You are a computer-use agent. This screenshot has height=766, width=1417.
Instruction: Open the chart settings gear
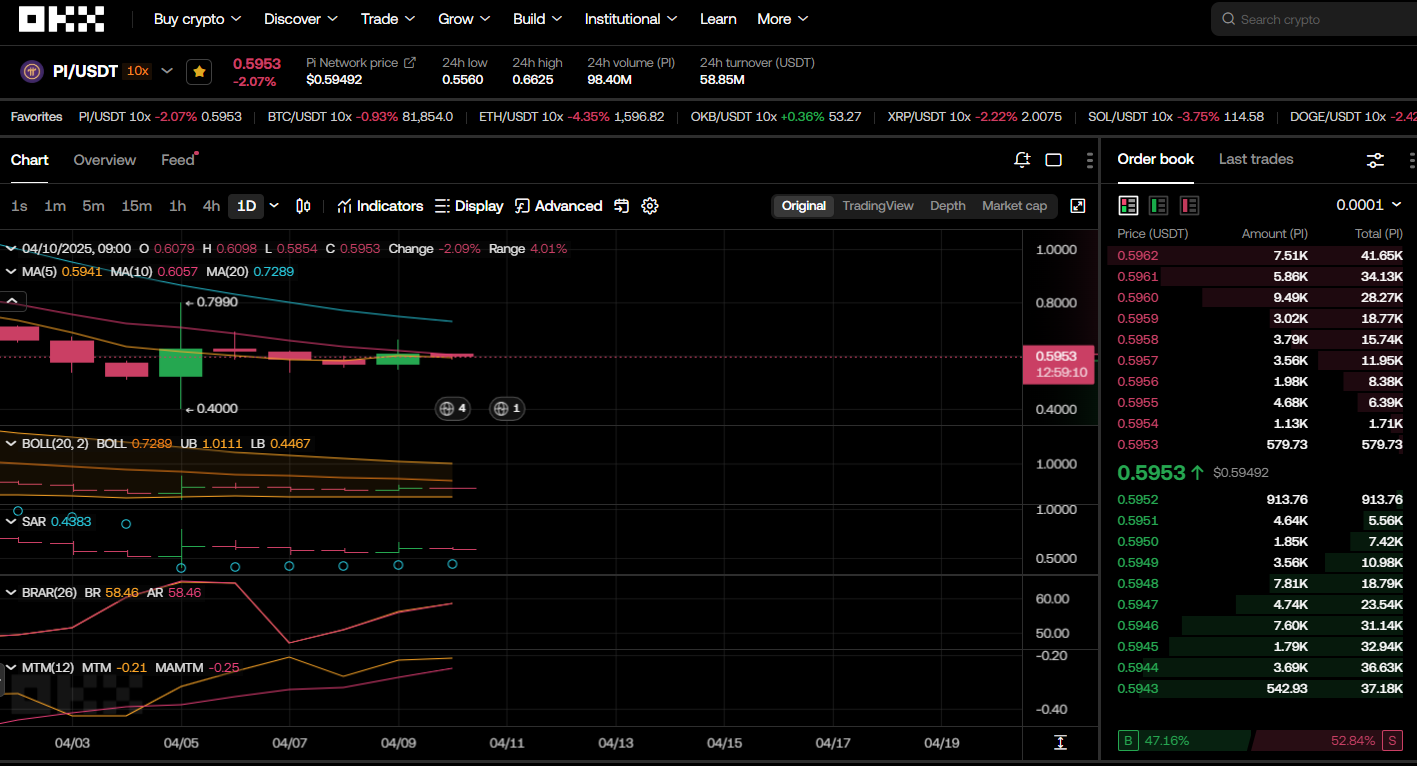pos(650,206)
